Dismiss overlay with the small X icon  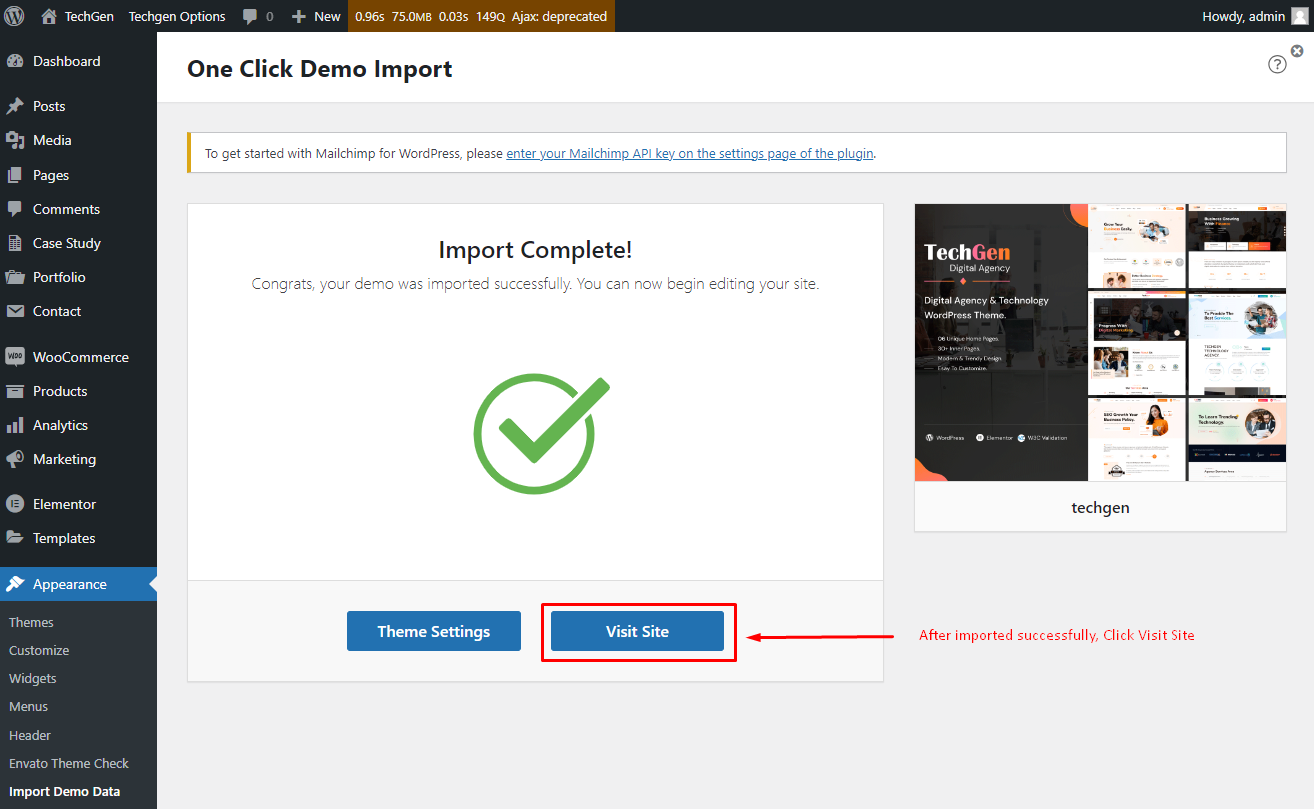point(1297,51)
